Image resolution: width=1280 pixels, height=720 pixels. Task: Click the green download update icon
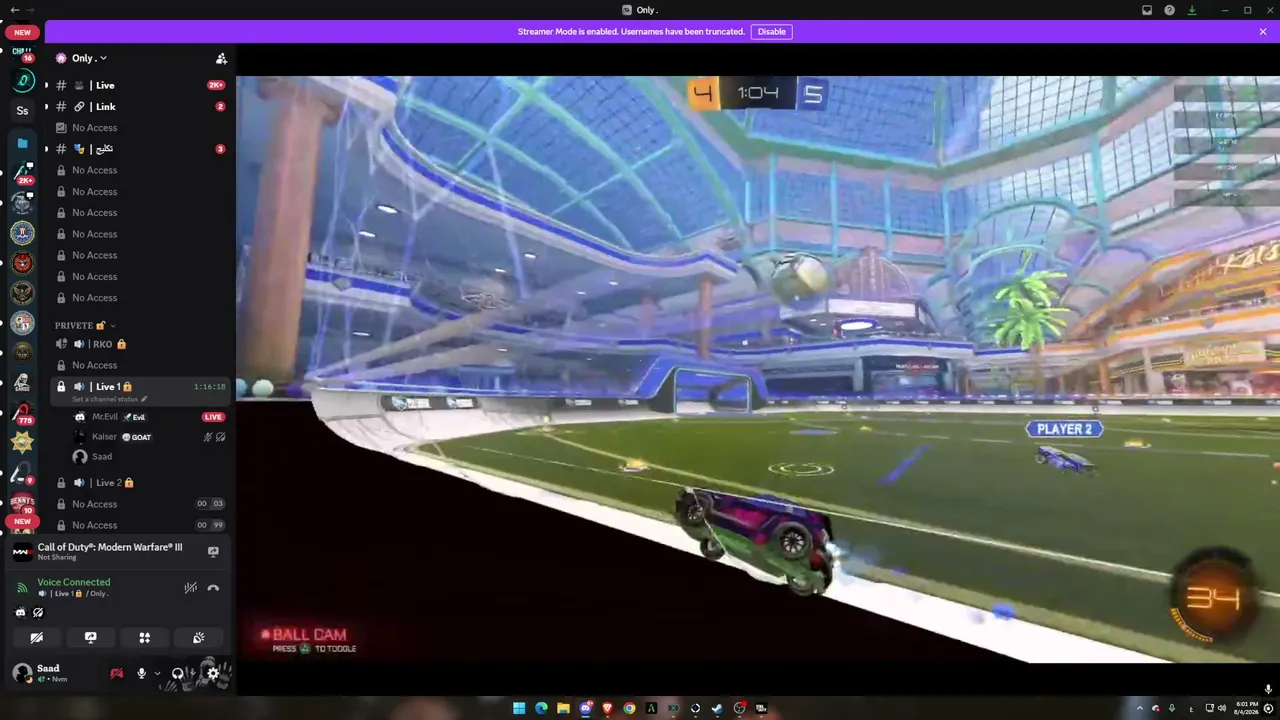pos(1192,10)
